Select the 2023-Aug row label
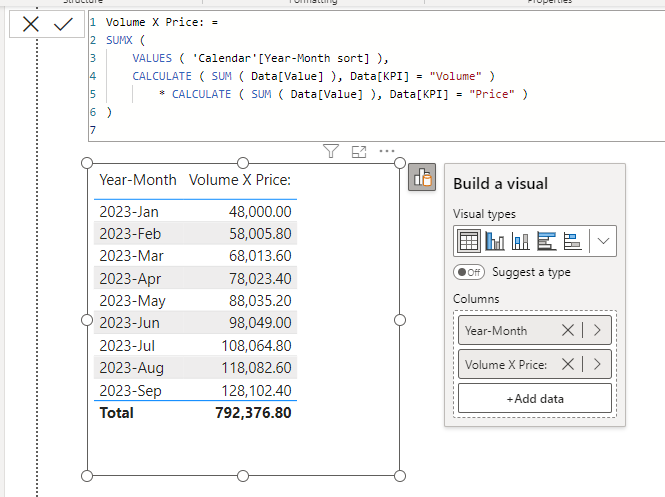 click(131, 368)
